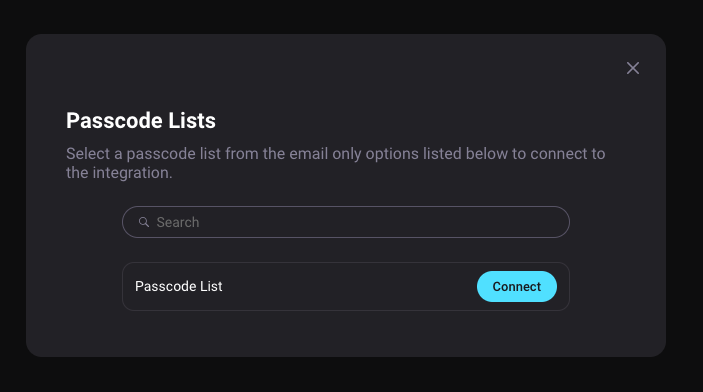Click the Passcode Lists heading
The width and height of the screenshot is (703, 392).
(x=141, y=120)
